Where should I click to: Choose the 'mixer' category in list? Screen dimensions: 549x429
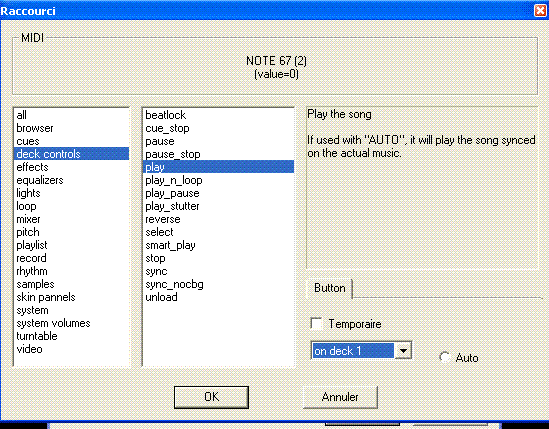(71, 219)
